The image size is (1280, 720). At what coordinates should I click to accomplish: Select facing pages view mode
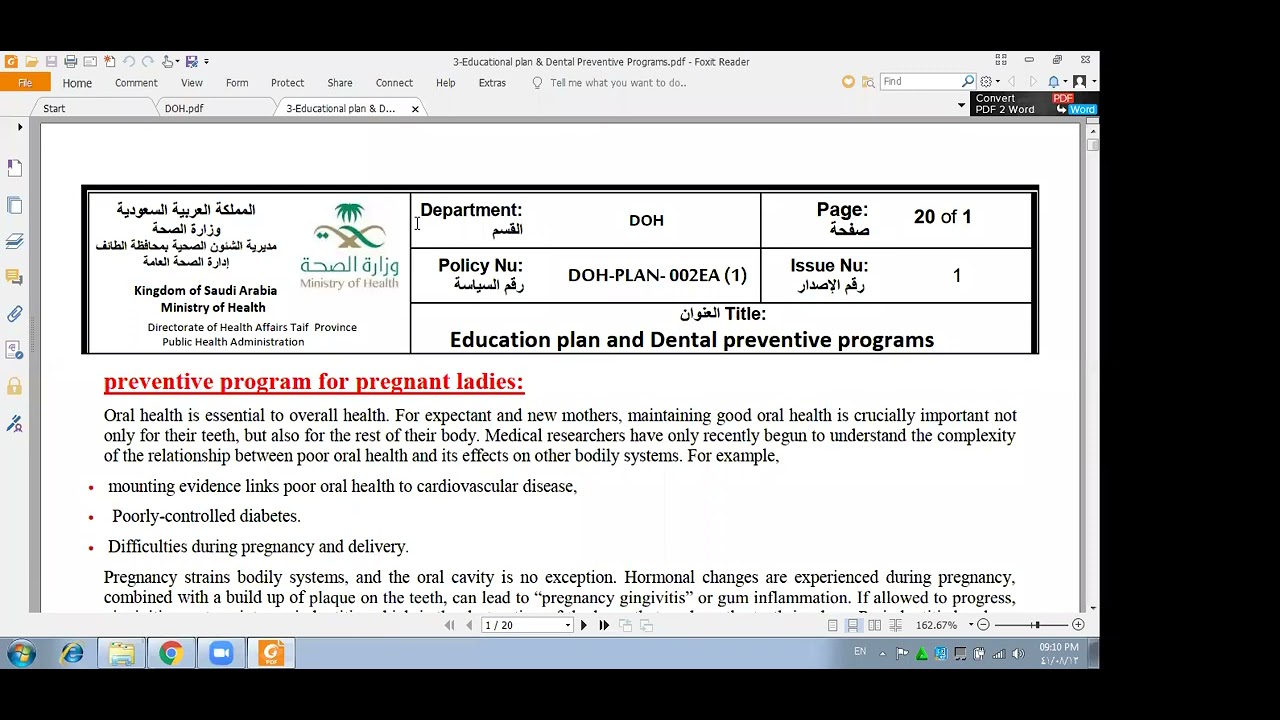[875, 625]
